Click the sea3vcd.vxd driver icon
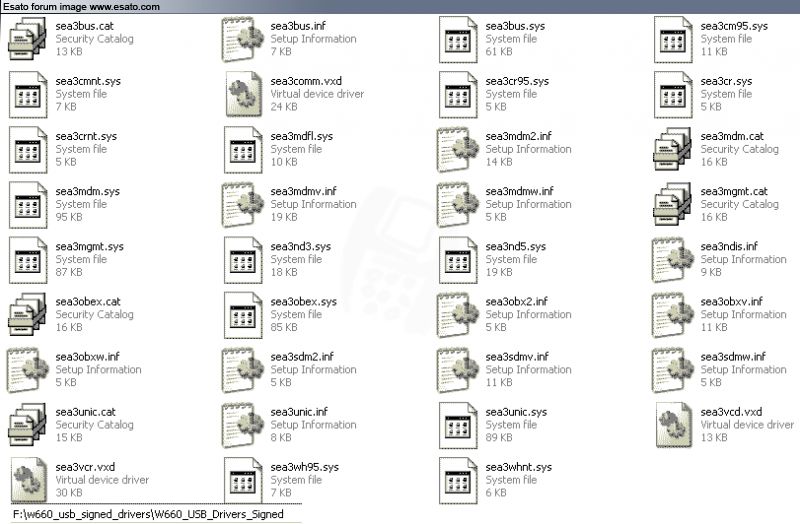The width and height of the screenshot is (800, 524). [674, 425]
